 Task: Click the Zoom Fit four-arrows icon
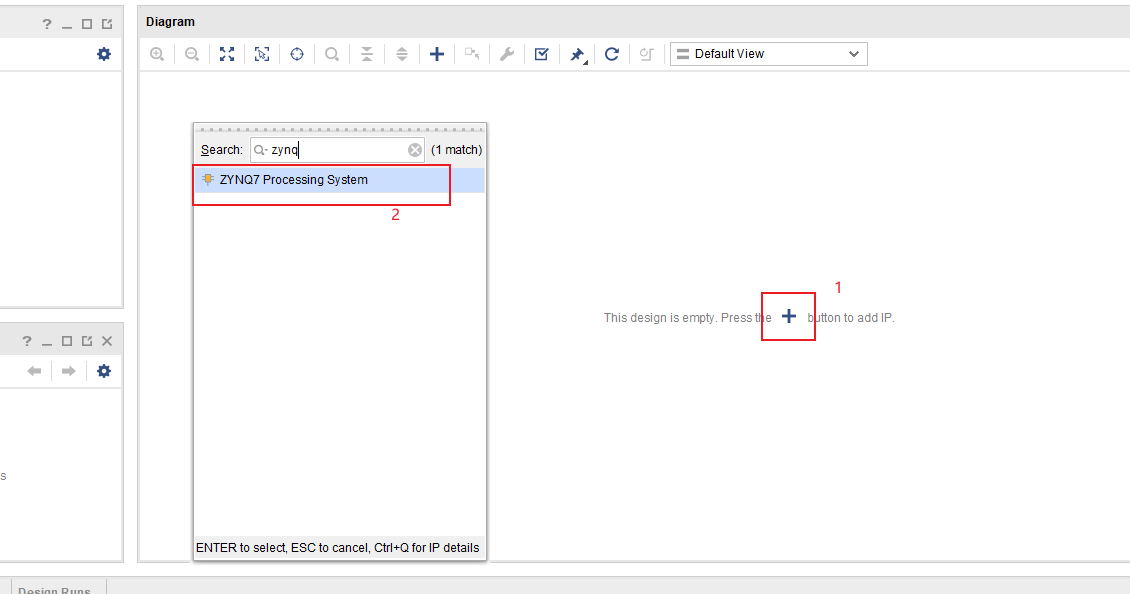pos(227,54)
